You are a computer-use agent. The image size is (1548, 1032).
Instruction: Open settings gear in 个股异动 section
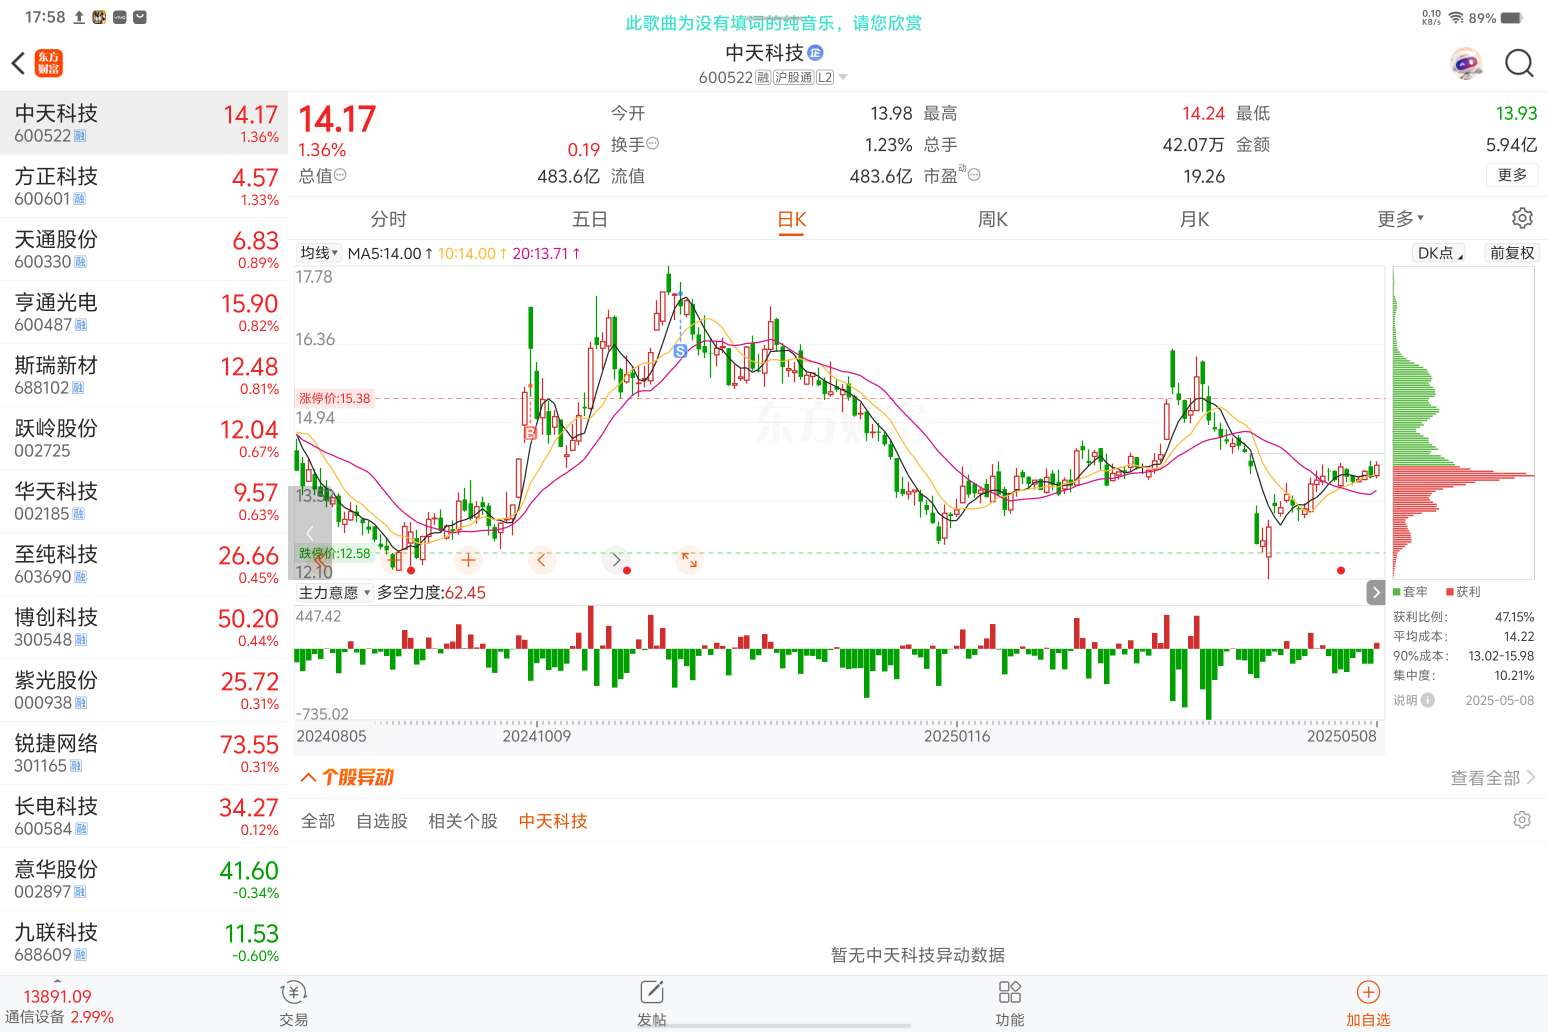point(1522,820)
